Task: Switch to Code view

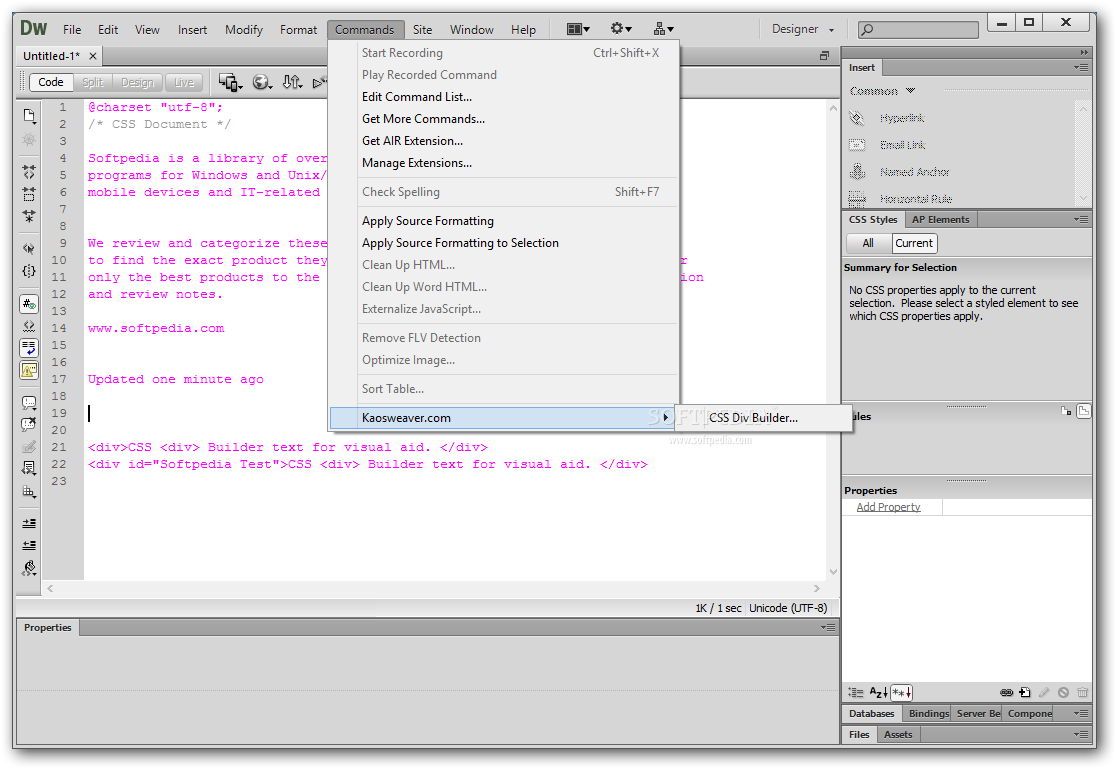Action: (x=51, y=83)
